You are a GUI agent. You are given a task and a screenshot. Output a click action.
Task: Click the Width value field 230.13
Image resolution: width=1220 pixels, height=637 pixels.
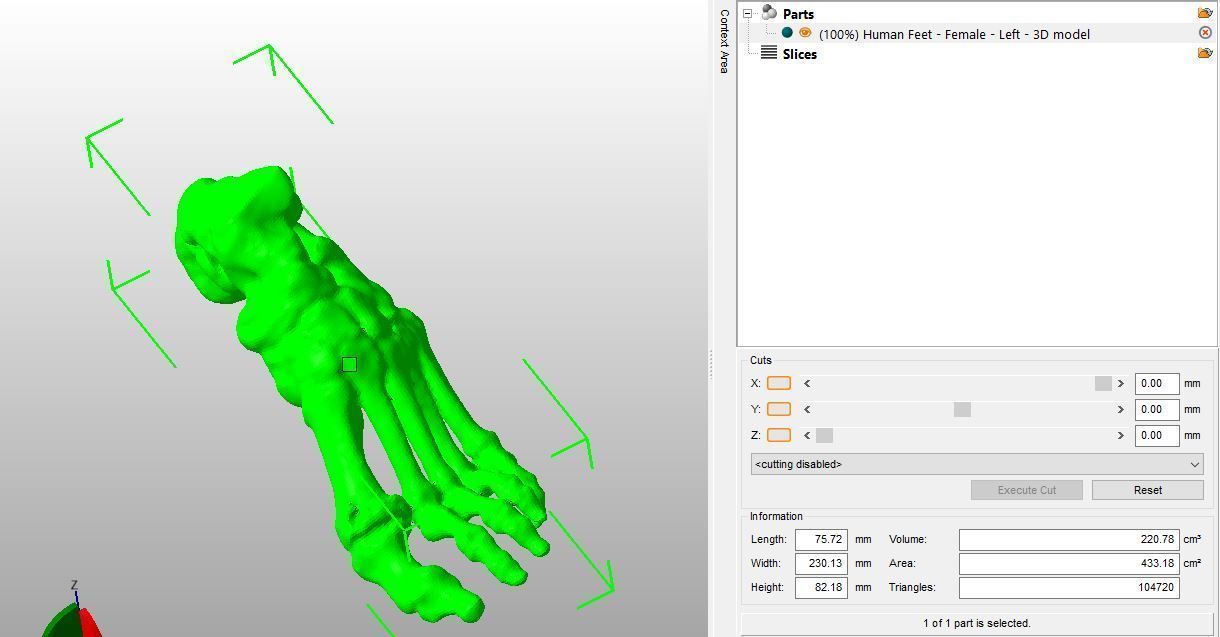pos(821,563)
